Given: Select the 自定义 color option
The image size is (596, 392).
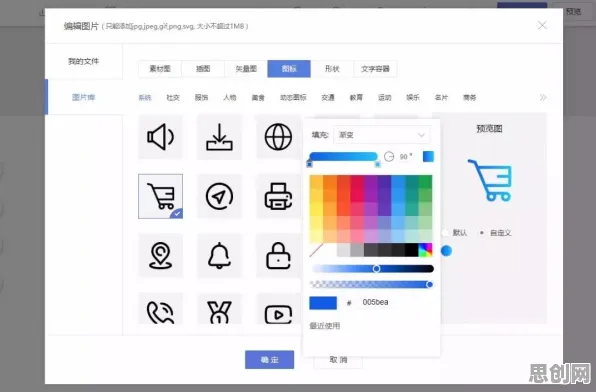Looking at the screenshot, I should coord(496,233).
